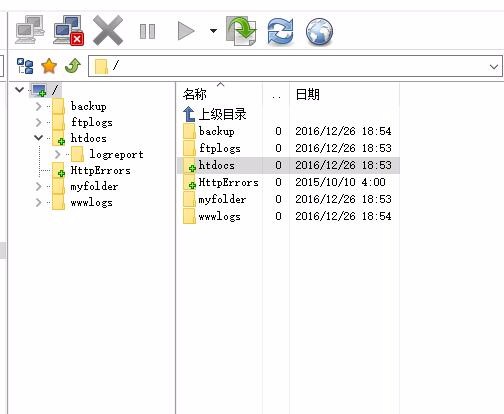Click the Play start transfer icon
Screen dimensions: 504x414
186,31
